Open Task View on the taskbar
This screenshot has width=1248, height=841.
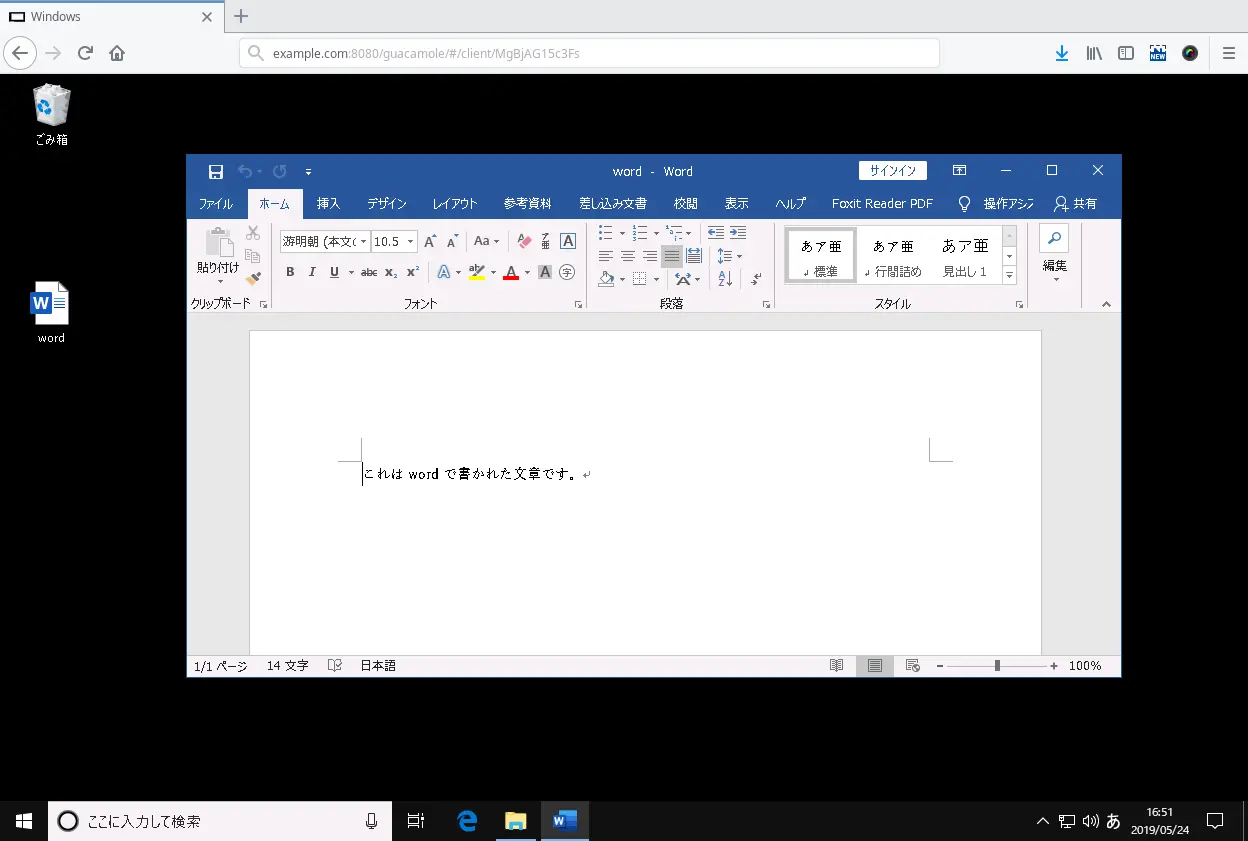(x=417, y=821)
